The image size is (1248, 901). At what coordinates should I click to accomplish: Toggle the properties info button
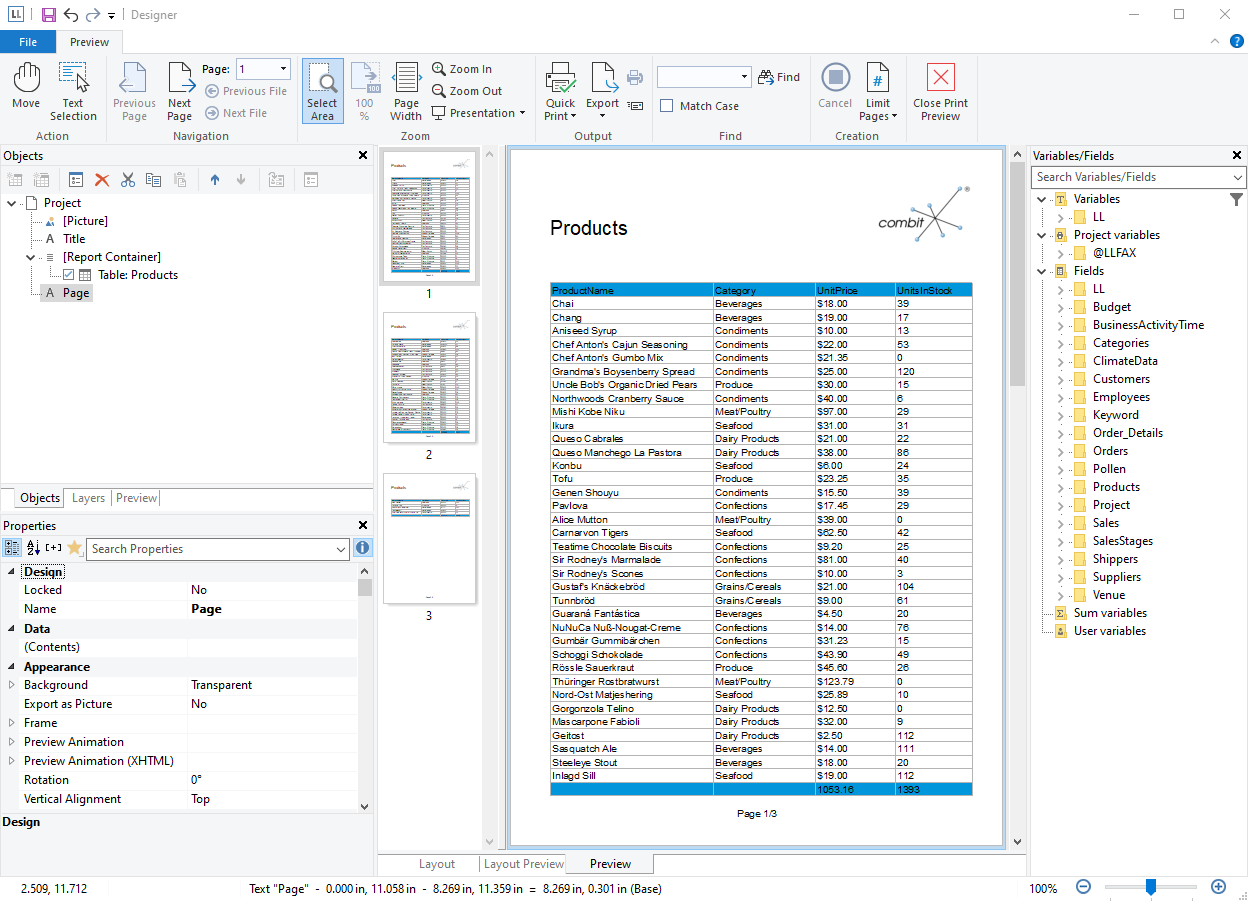coord(362,548)
